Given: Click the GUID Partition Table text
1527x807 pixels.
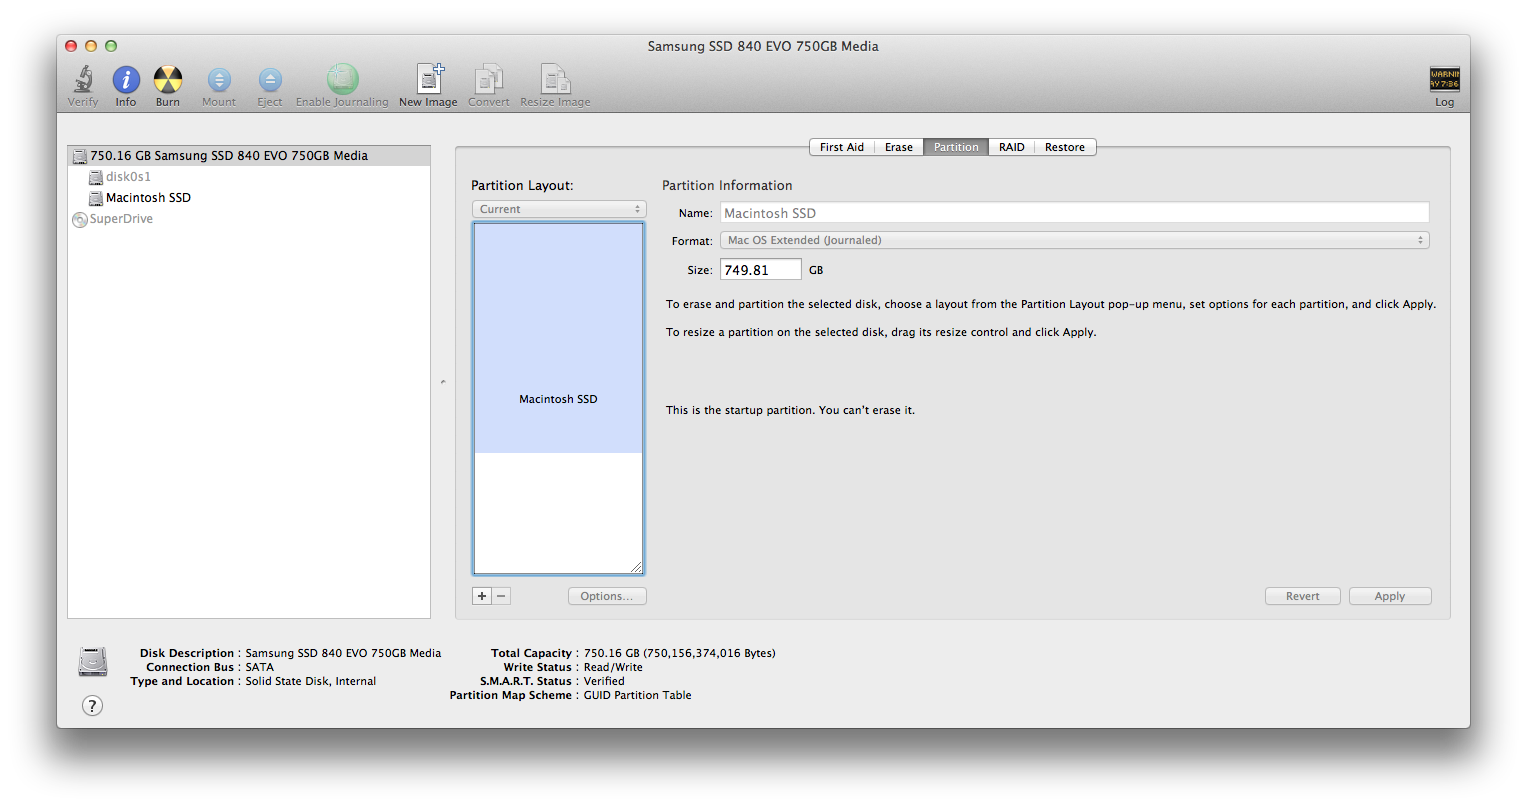Looking at the screenshot, I should [638, 695].
